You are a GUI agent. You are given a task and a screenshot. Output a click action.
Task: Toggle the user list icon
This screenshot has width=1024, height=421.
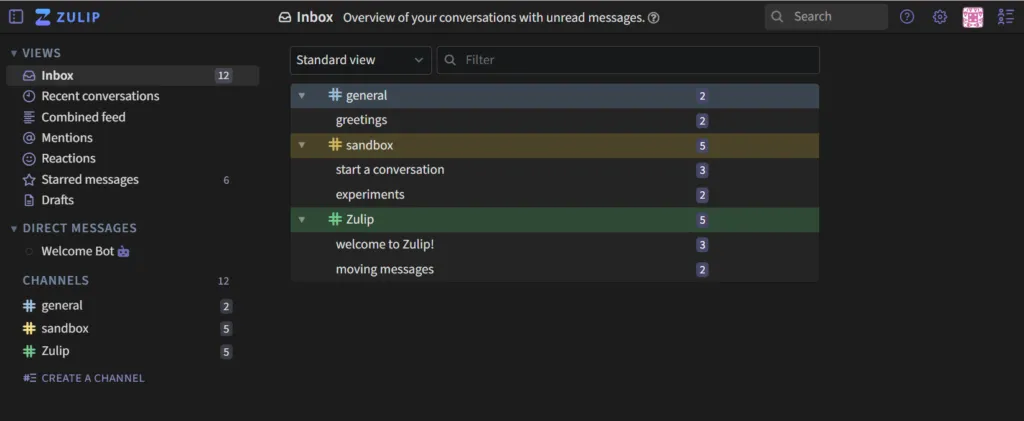tap(1005, 16)
